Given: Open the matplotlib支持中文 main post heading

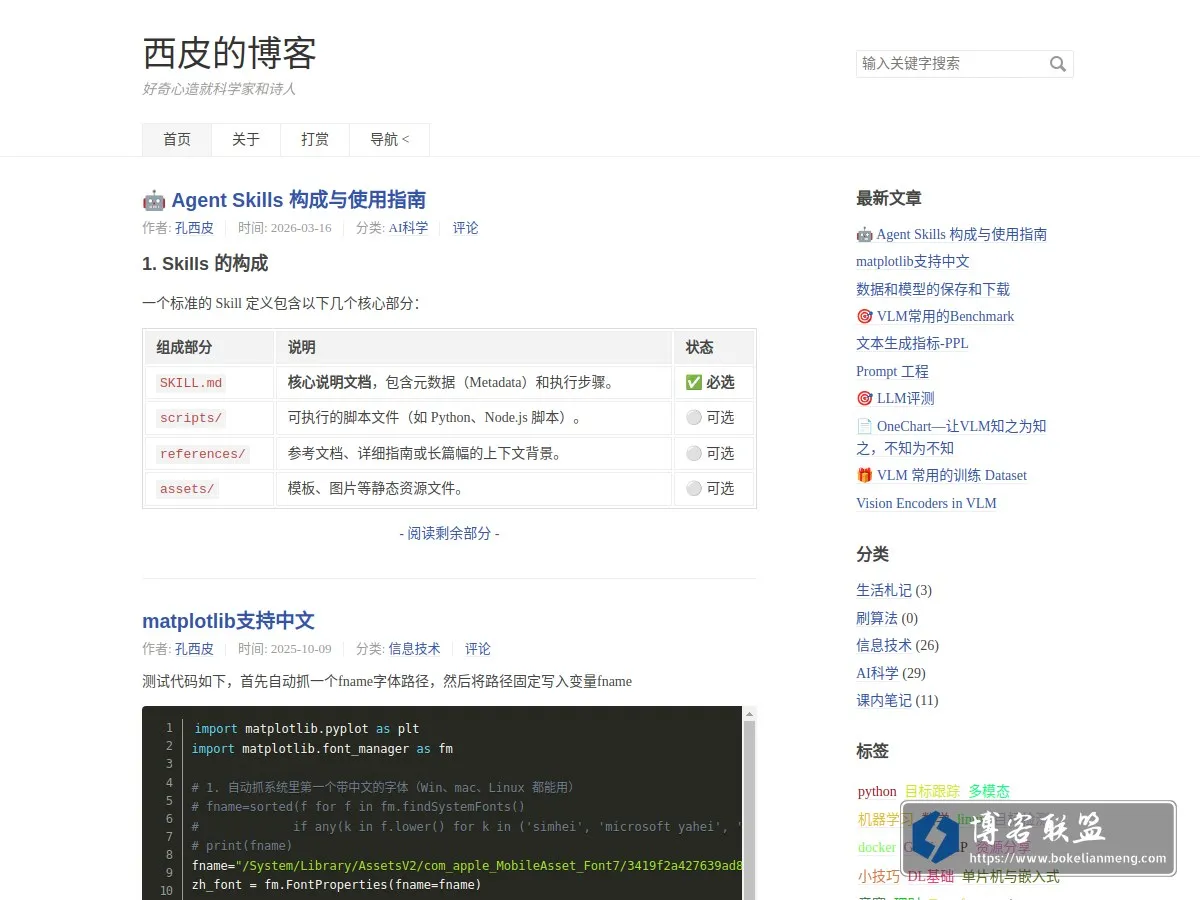Looking at the screenshot, I should point(228,620).
